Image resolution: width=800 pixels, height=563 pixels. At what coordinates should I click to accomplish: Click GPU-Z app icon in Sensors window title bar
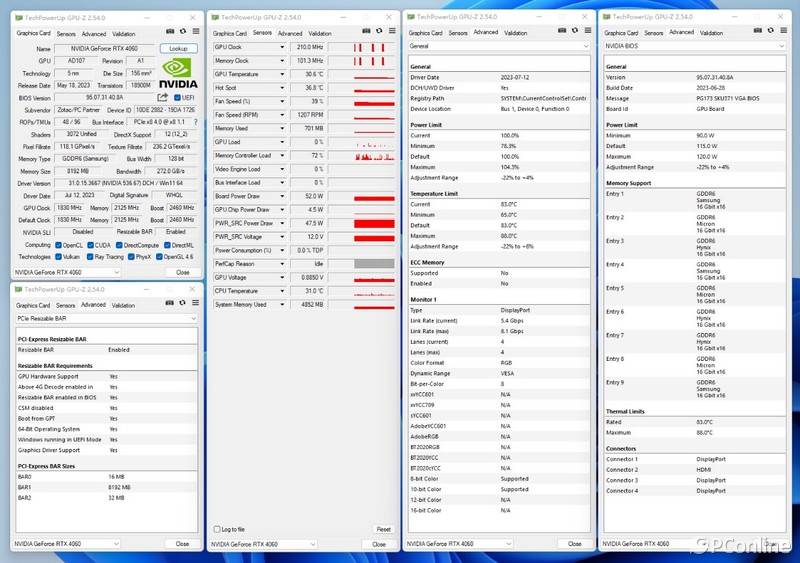(215, 17)
